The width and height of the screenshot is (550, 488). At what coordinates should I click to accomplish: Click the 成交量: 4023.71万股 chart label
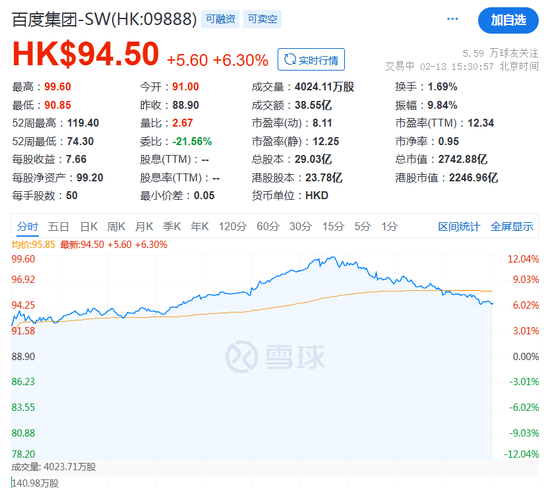click(x=53, y=467)
